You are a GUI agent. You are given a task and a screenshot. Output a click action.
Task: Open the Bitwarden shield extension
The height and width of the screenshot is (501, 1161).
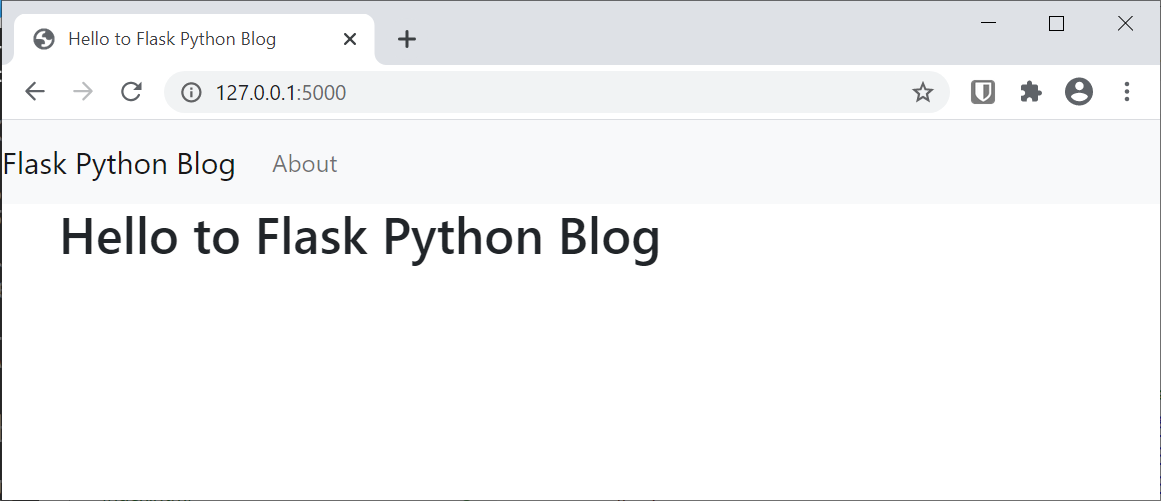[983, 92]
